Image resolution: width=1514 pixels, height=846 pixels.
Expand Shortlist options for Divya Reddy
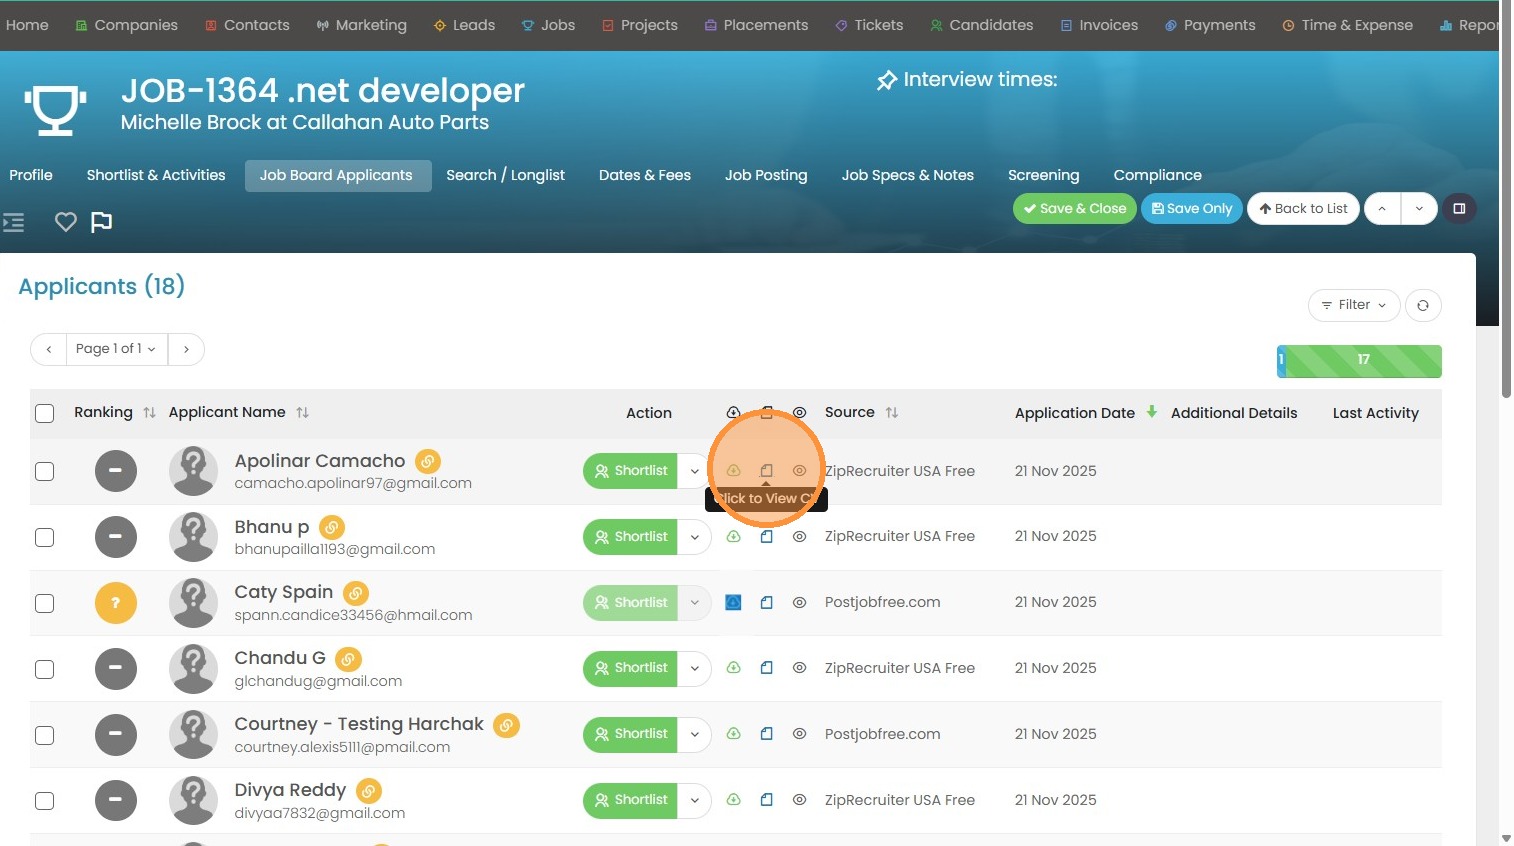pyautogui.click(x=695, y=800)
